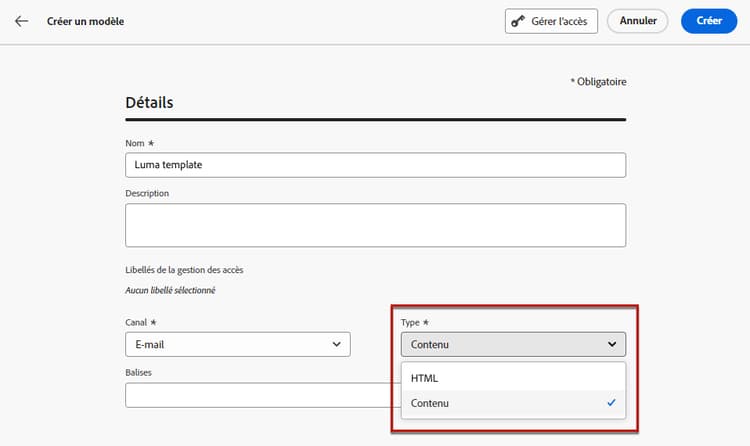This screenshot has height=446, width=750.
Task: Expand the Canal dropdown showing E-mail
Action: tap(237, 344)
